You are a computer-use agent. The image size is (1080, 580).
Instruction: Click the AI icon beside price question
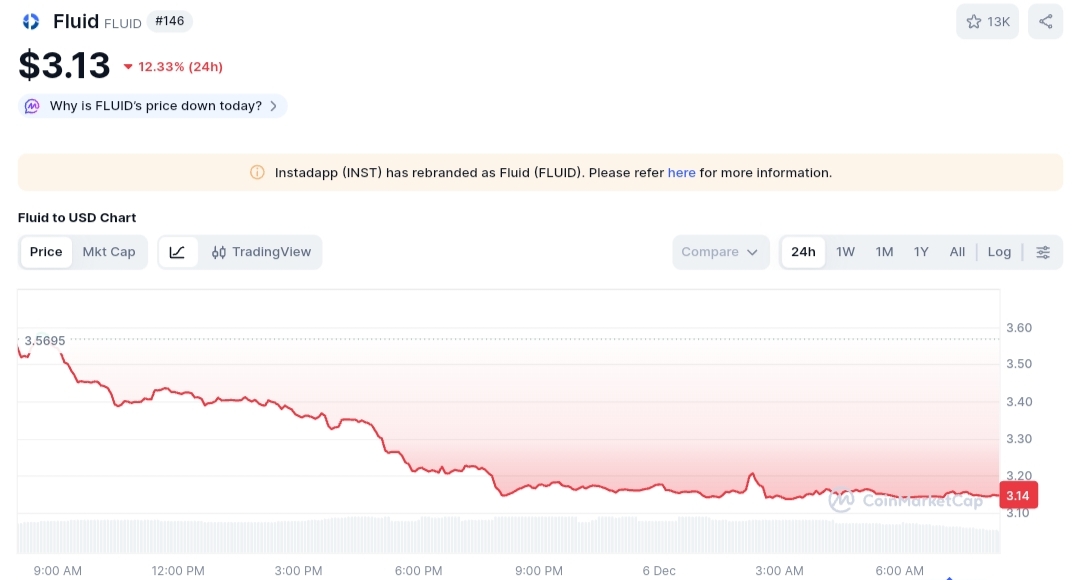32,106
